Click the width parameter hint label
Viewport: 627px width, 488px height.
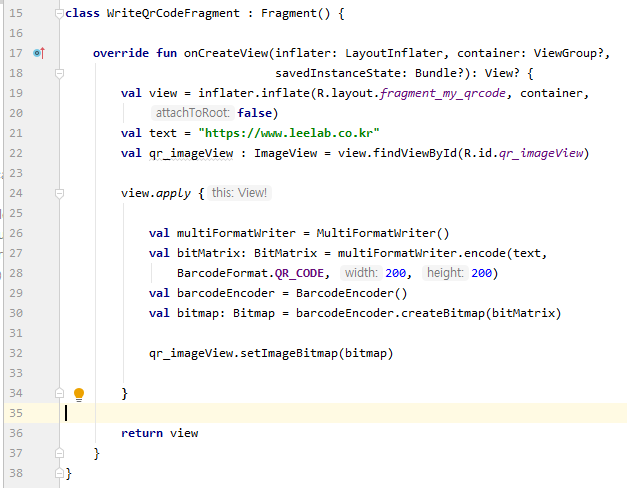click(x=360, y=273)
